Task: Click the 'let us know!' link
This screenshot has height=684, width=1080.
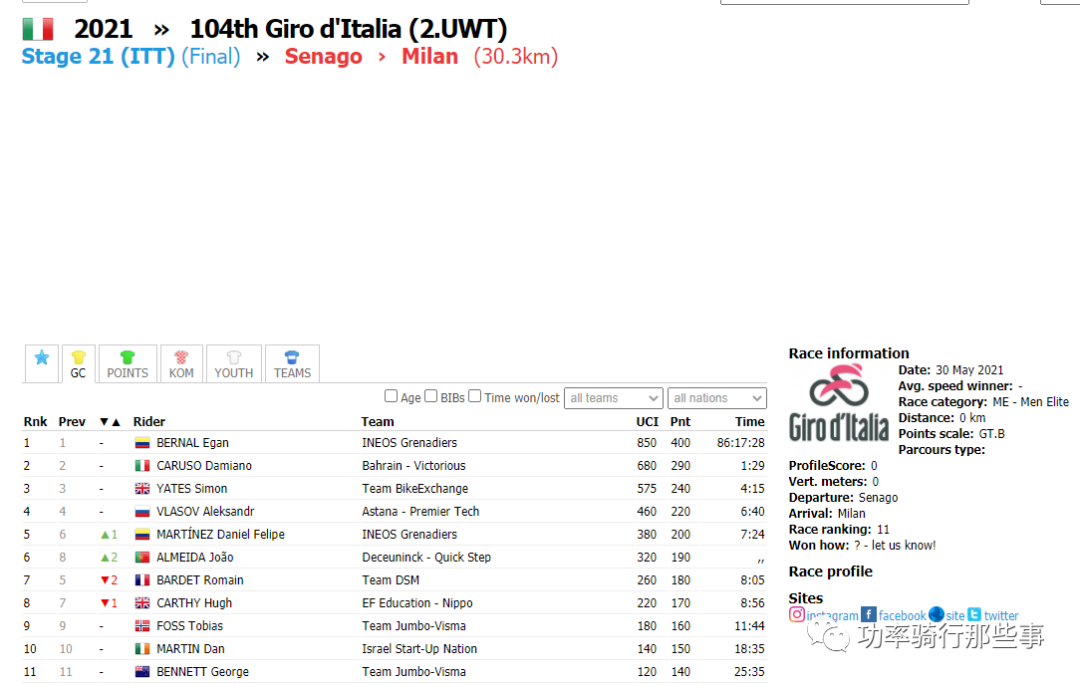Action: 904,546
